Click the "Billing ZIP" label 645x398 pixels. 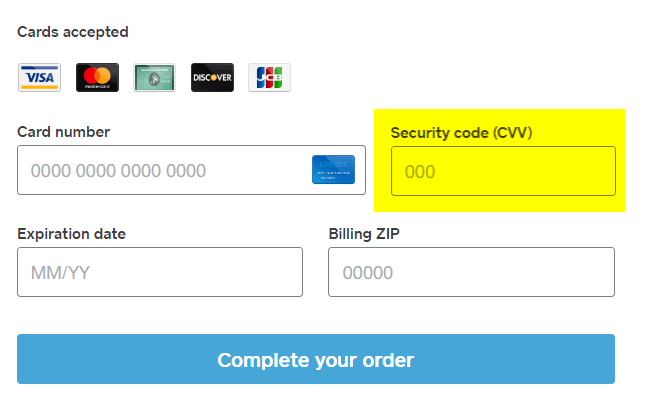tap(364, 234)
